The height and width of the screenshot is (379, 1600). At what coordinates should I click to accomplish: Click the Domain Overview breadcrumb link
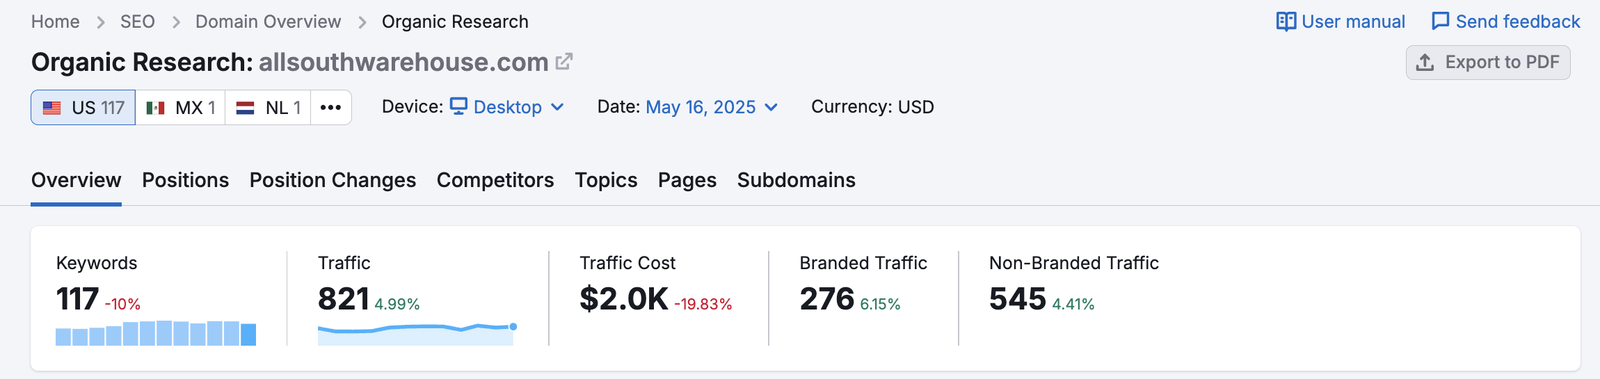click(268, 22)
